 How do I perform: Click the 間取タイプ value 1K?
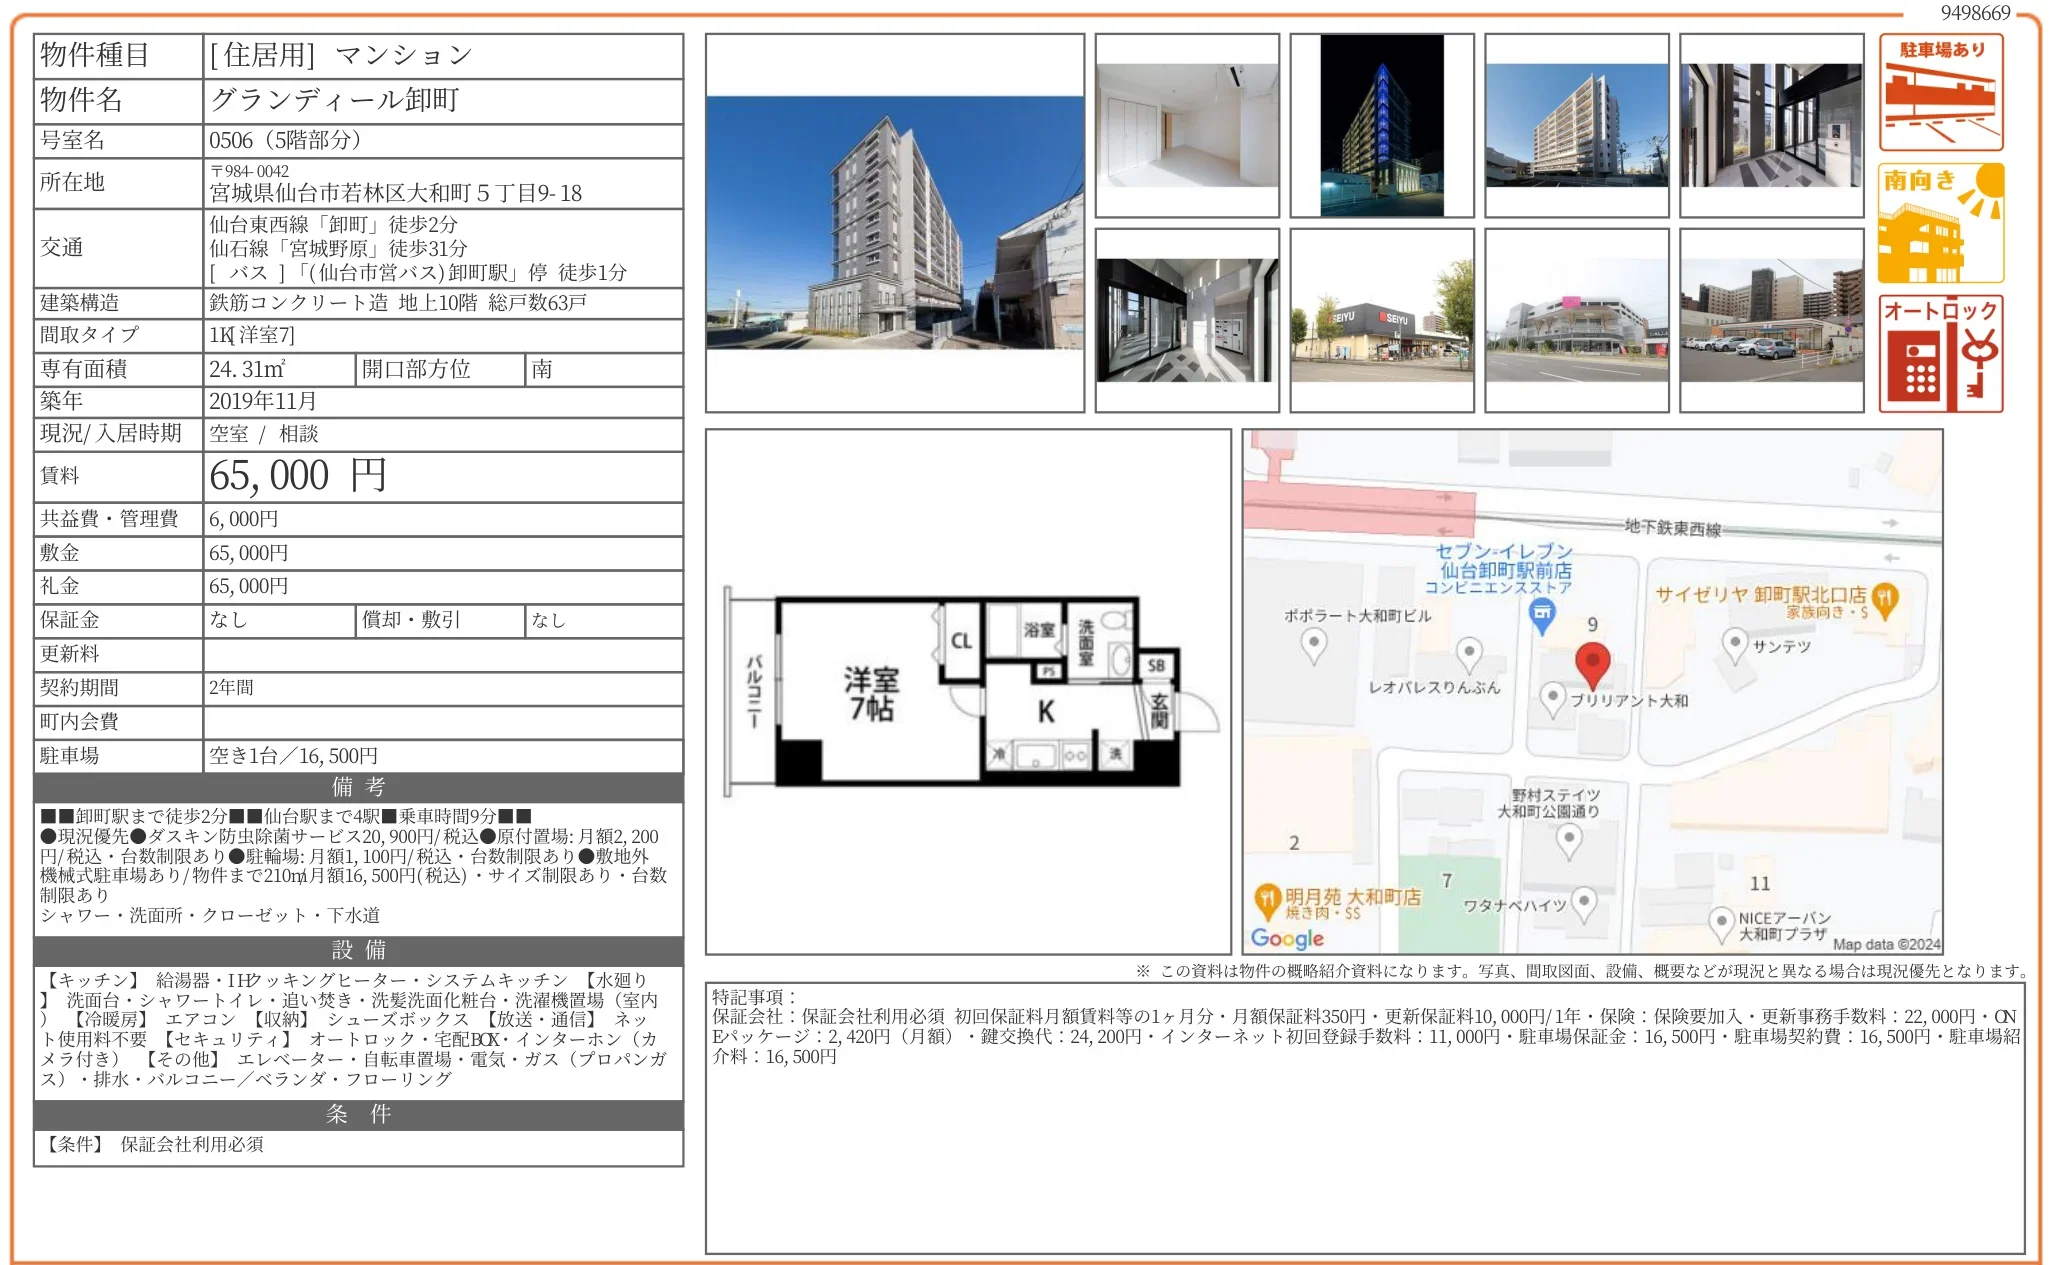252,335
